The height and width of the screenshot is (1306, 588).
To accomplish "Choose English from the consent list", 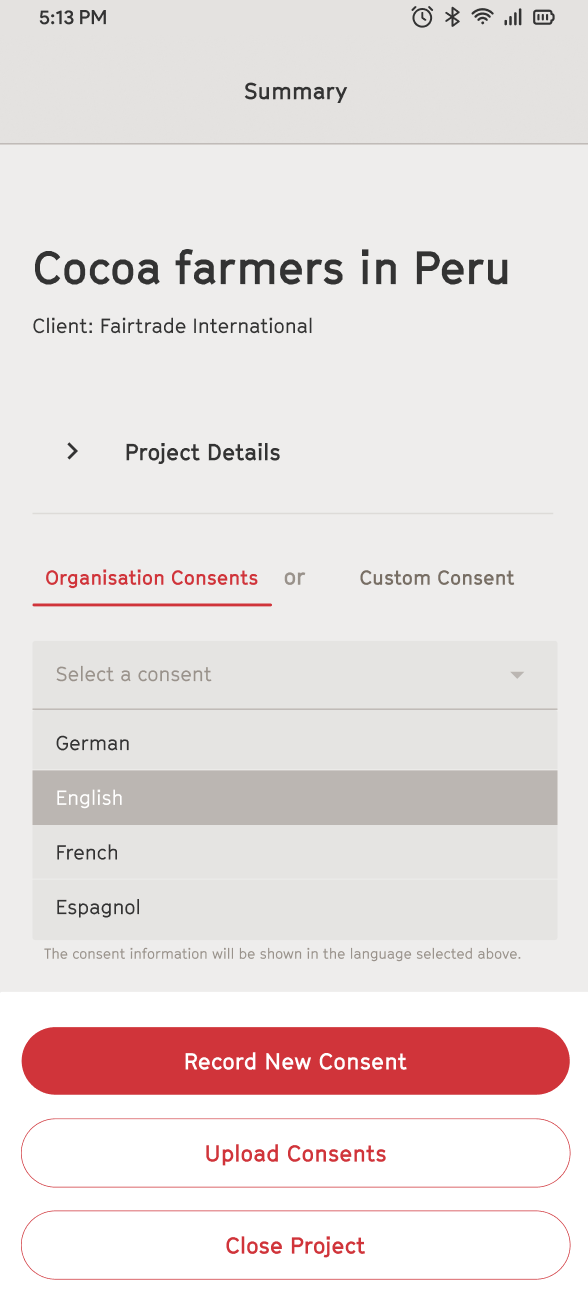I will (295, 798).
